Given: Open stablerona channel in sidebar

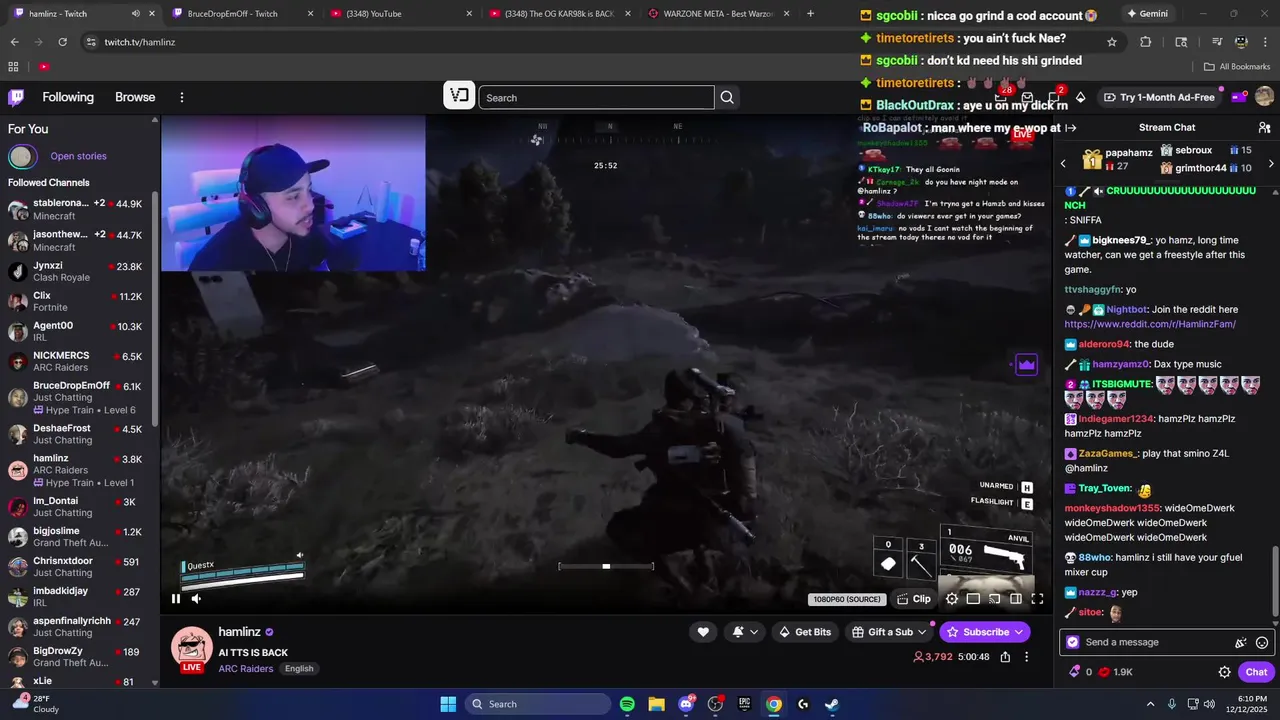Looking at the screenshot, I should [x=78, y=209].
